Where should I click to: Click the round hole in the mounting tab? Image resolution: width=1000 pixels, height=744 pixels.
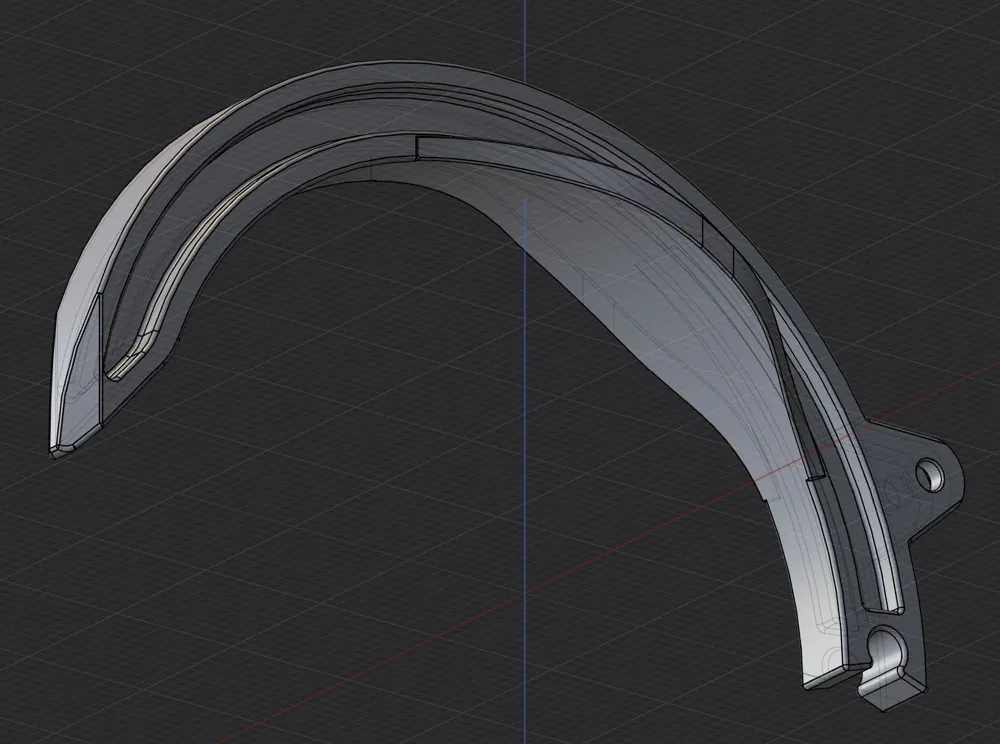pyautogui.click(x=930, y=474)
